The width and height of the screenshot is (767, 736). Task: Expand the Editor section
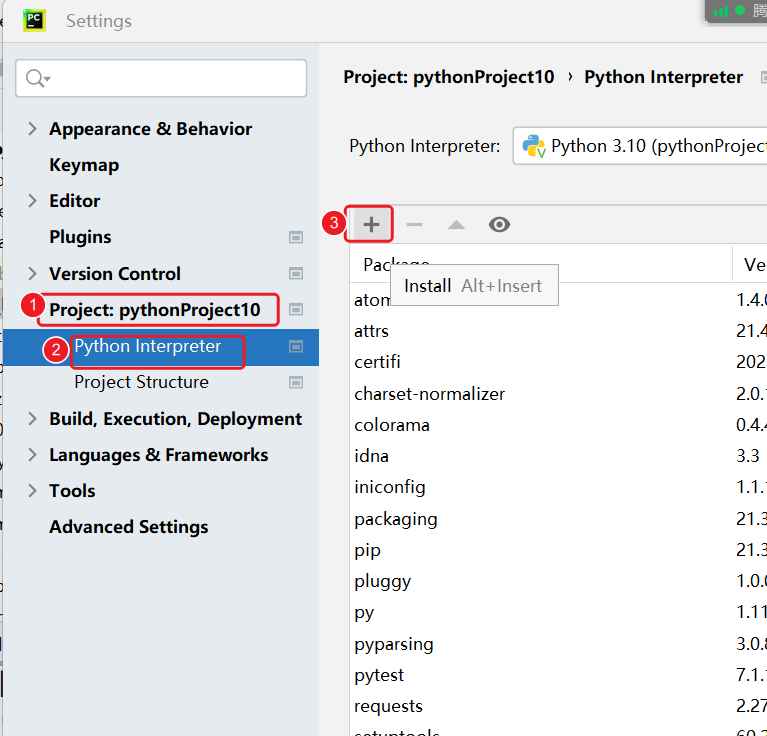tap(32, 201)
